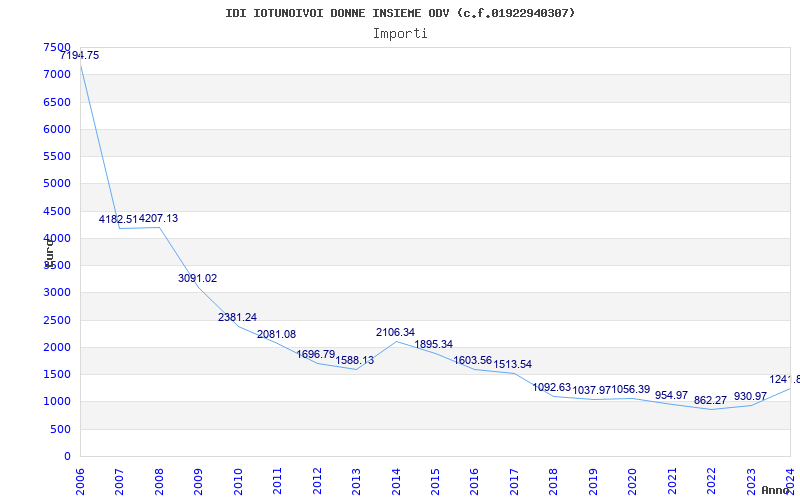Click the x-axis year 2009
Screen dimensions: 800x500
point(198,482)
